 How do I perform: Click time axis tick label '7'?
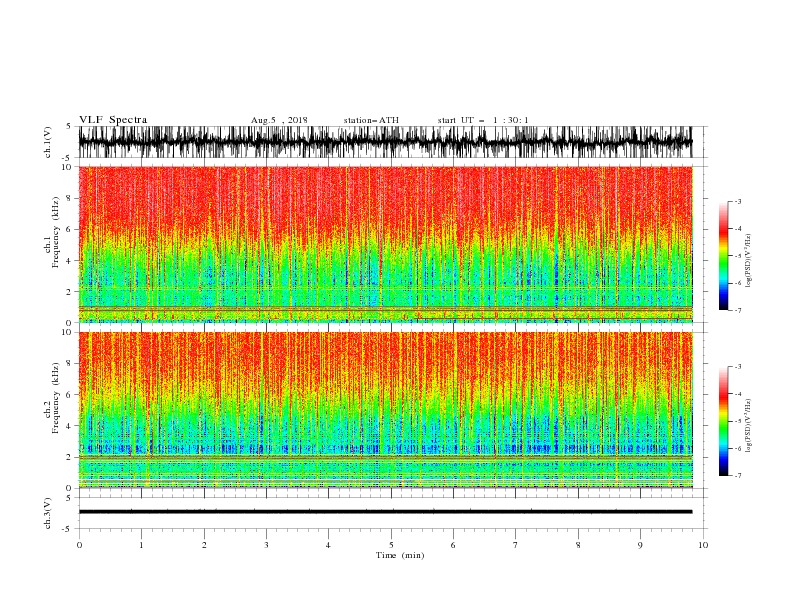(516, 545)
